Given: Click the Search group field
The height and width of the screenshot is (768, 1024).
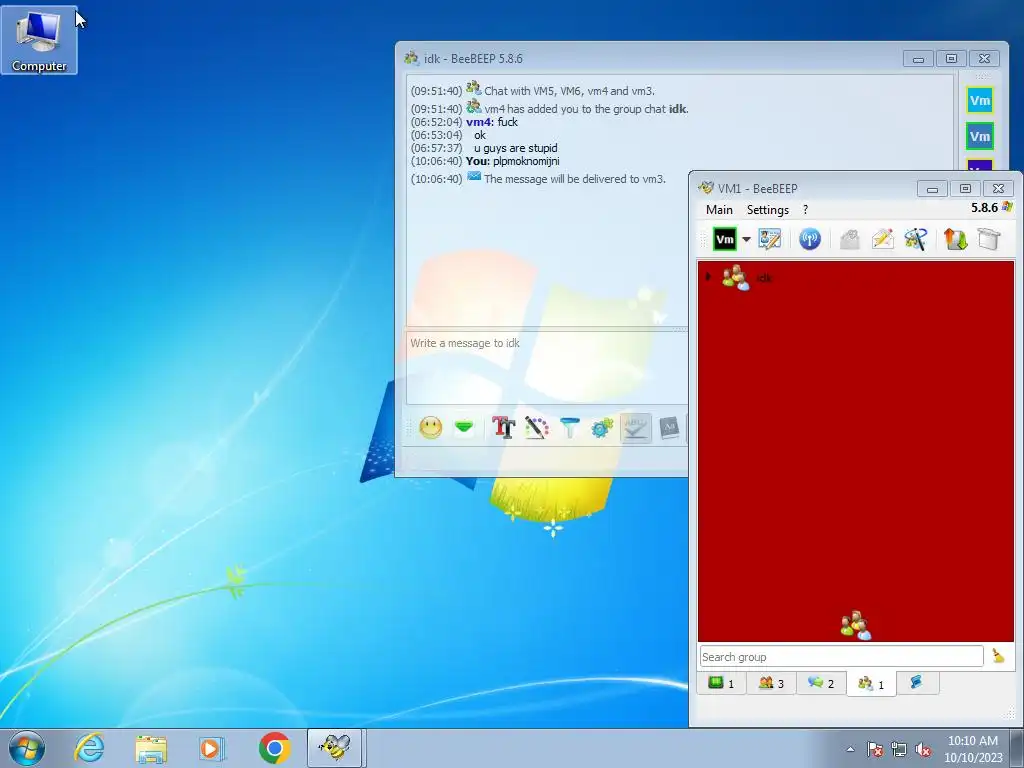Looking at the screenshot, I should coord(841,656).
